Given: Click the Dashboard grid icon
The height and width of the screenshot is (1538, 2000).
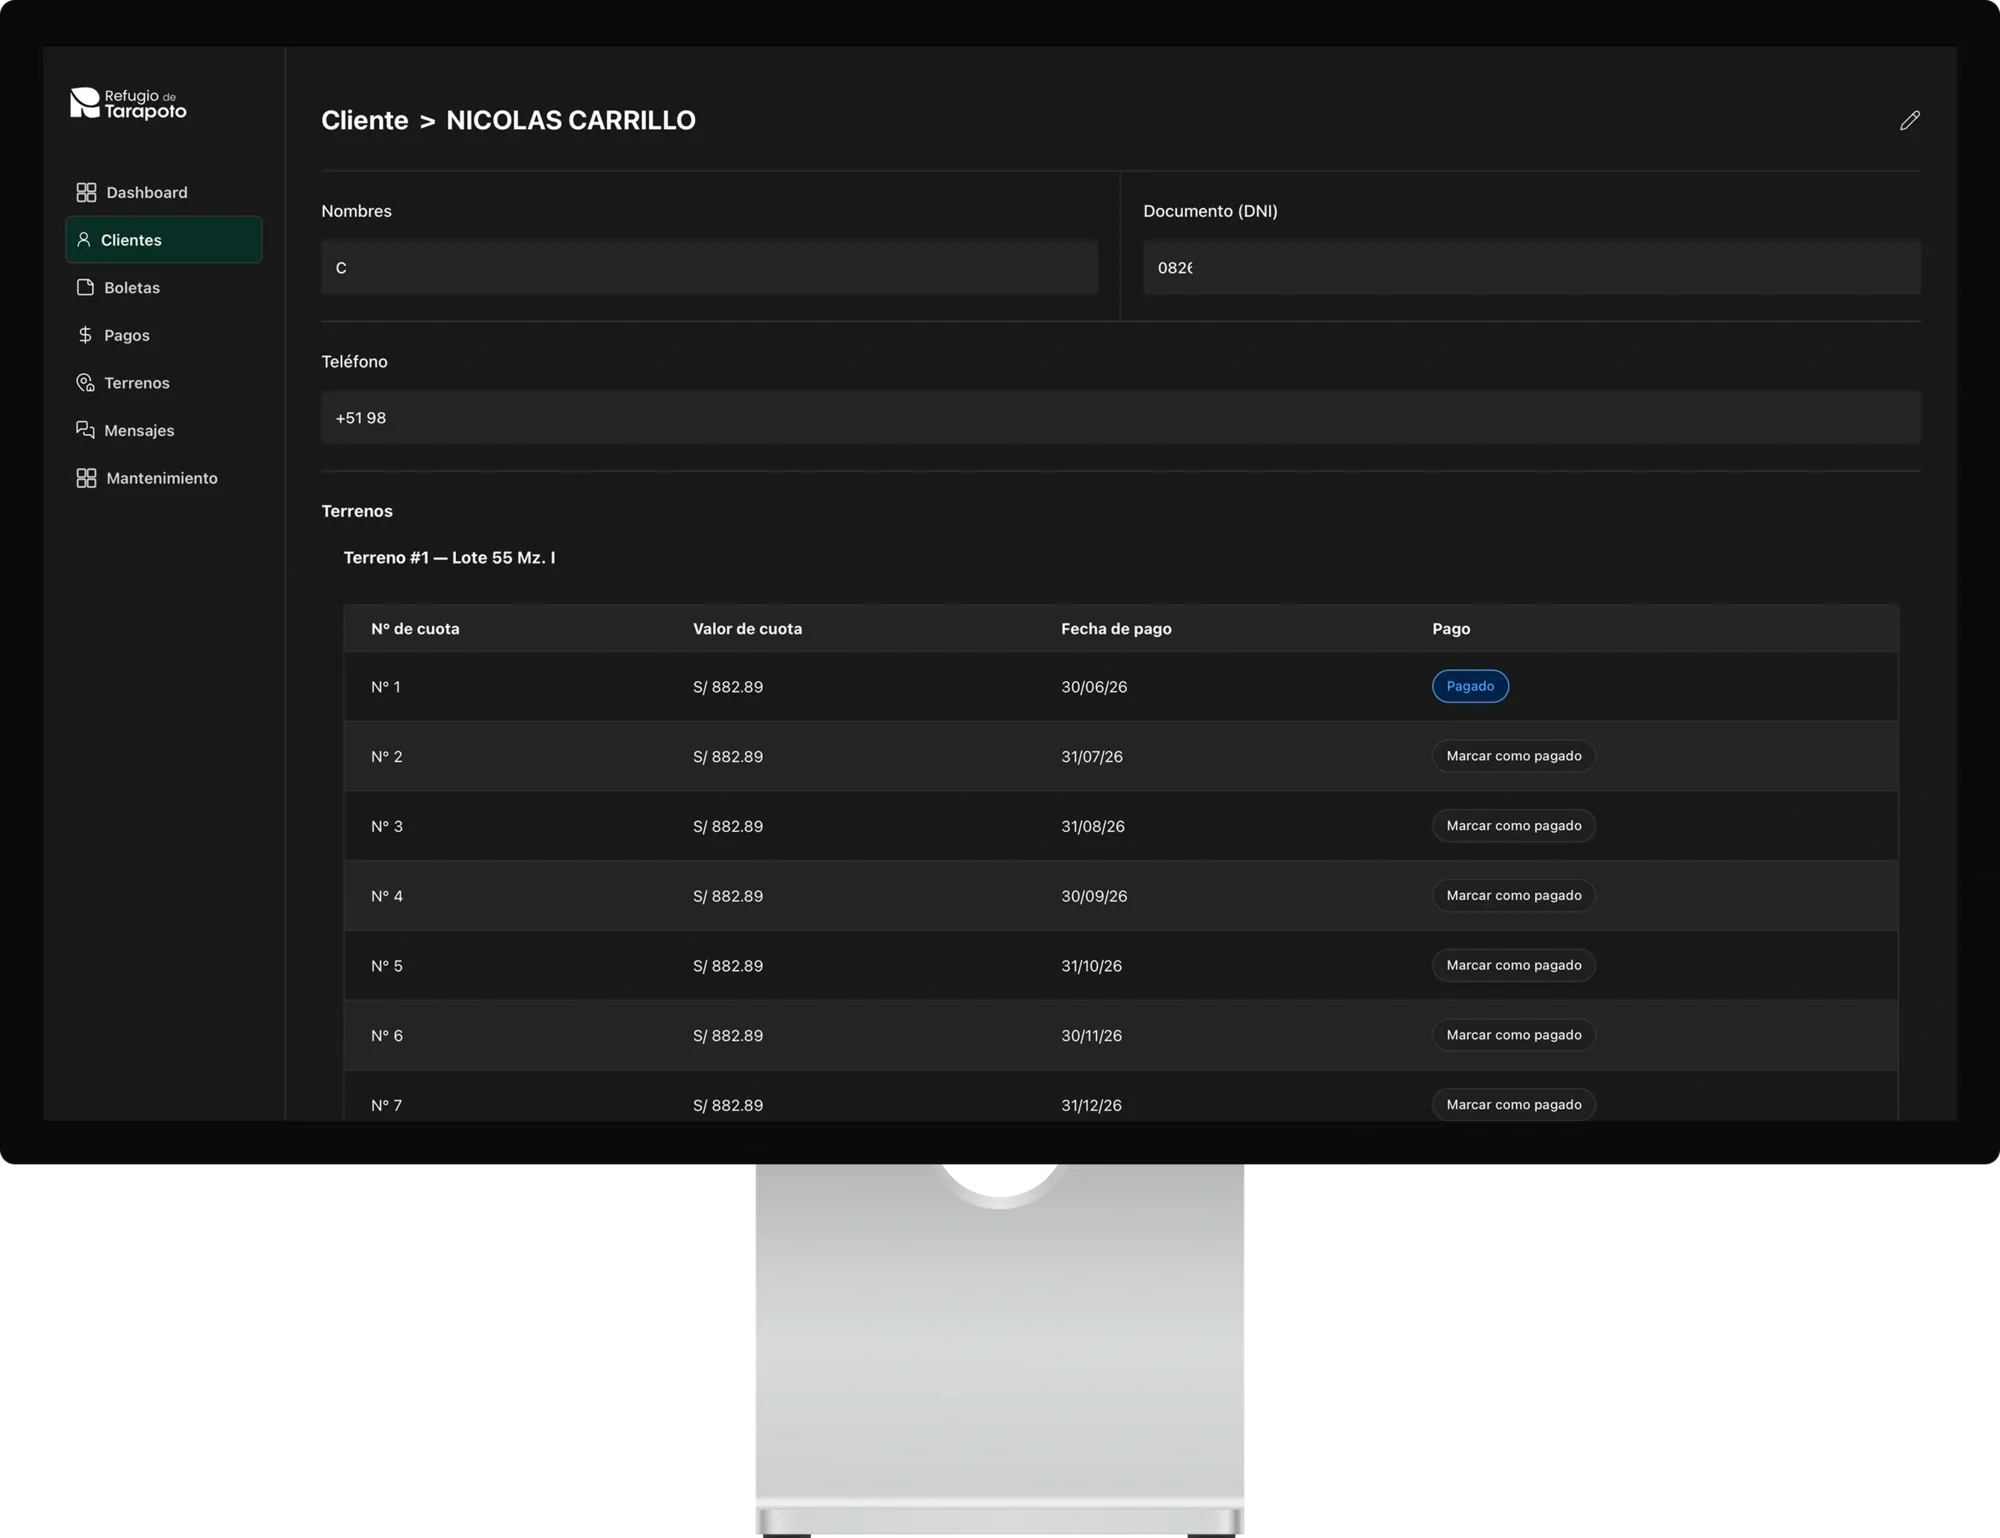Looking at the screenshot, I should point(87,192).
